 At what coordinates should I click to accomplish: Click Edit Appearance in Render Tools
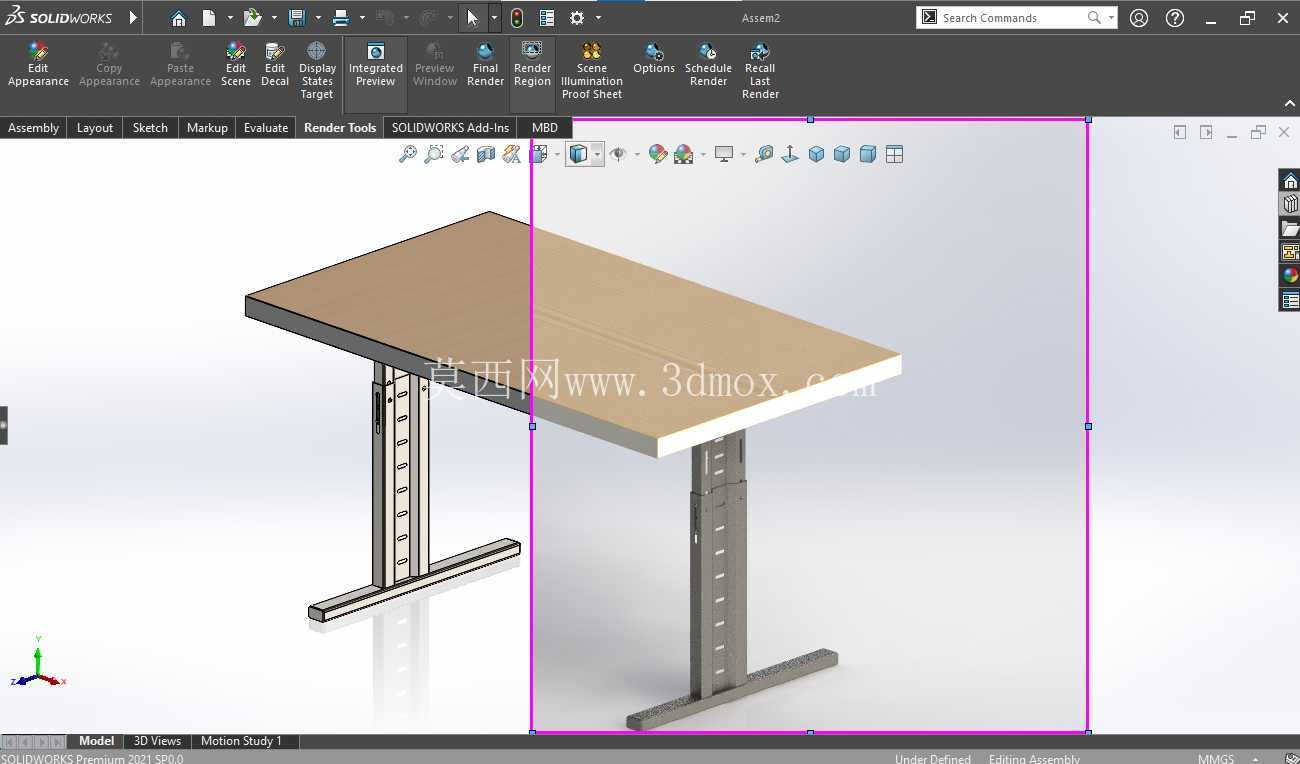coord(38,65)
